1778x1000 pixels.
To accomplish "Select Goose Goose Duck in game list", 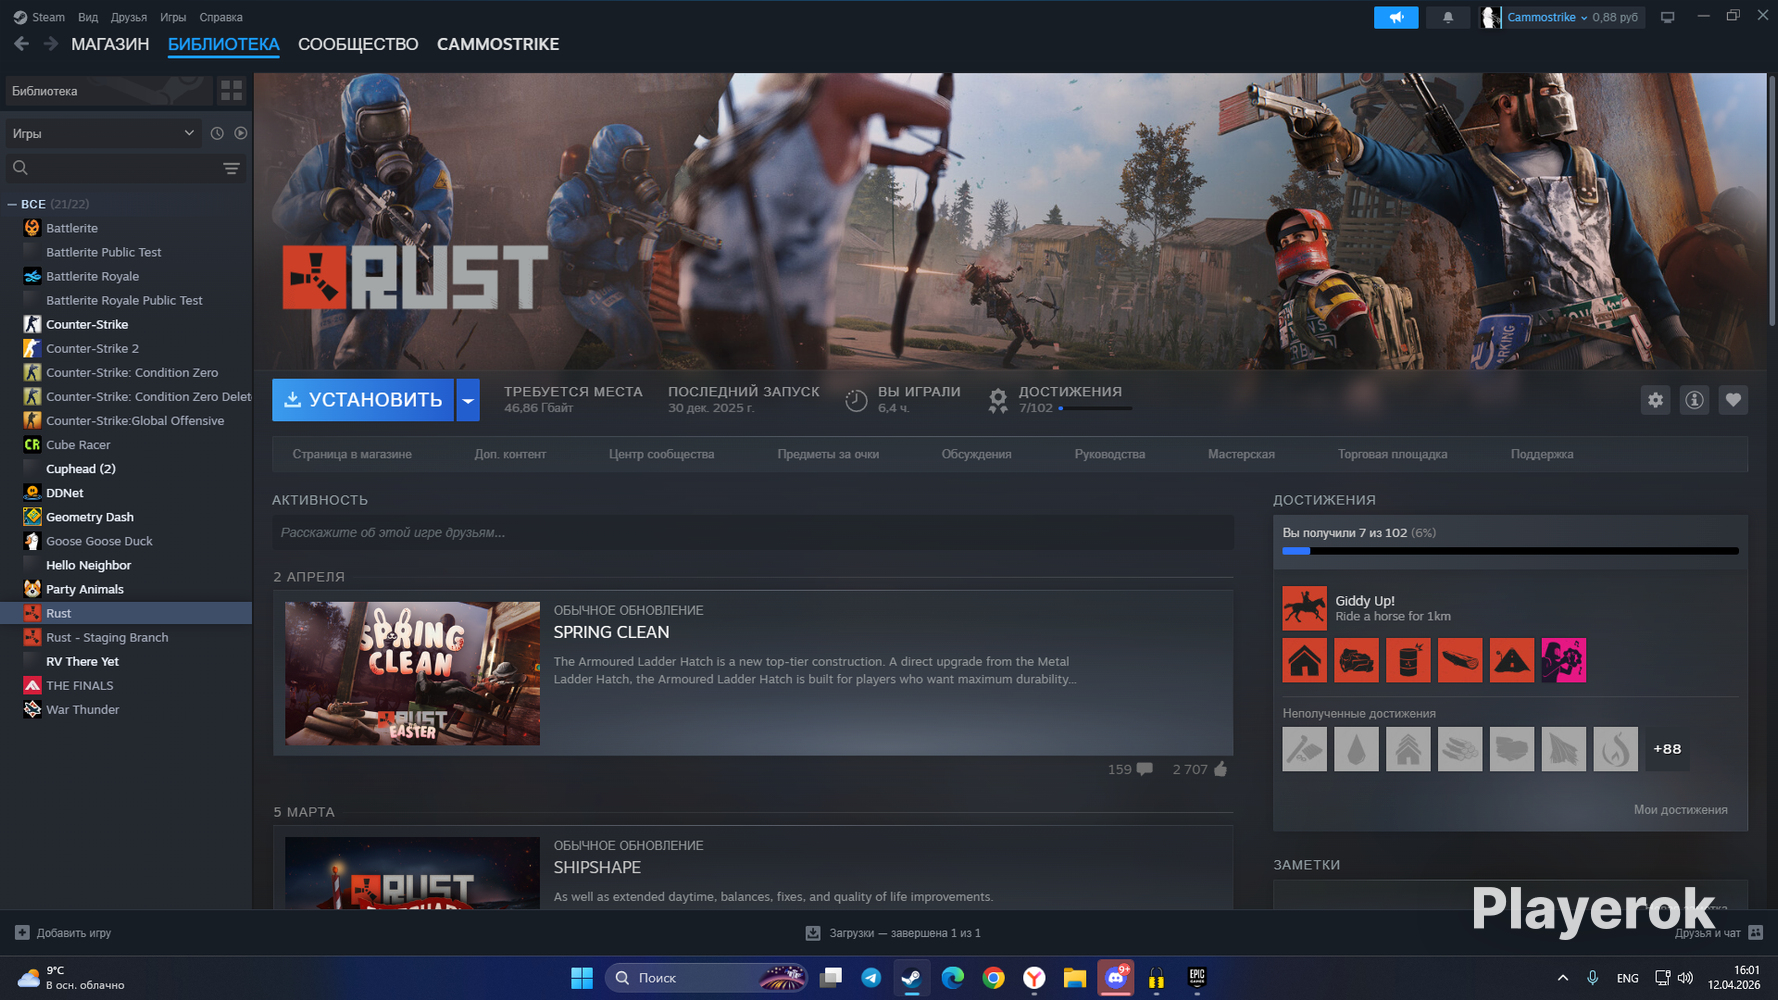I will [x=99, y=541].
